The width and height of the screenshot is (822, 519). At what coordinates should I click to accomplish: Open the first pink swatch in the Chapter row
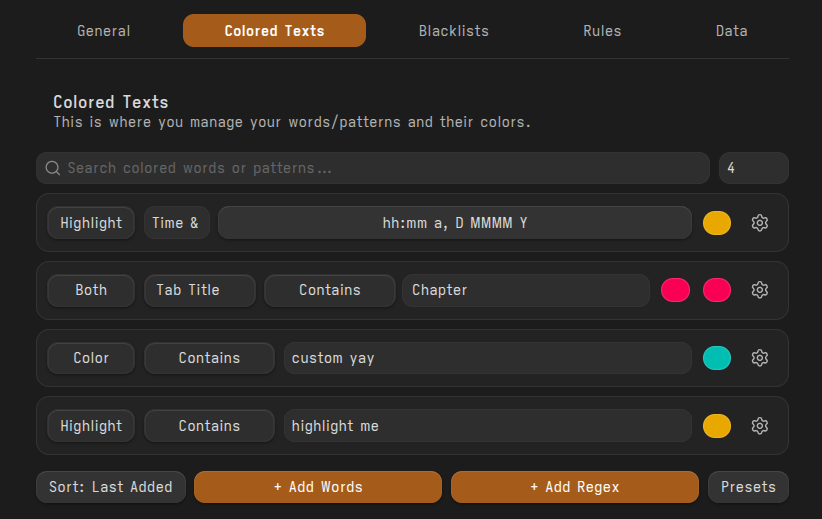675,290
